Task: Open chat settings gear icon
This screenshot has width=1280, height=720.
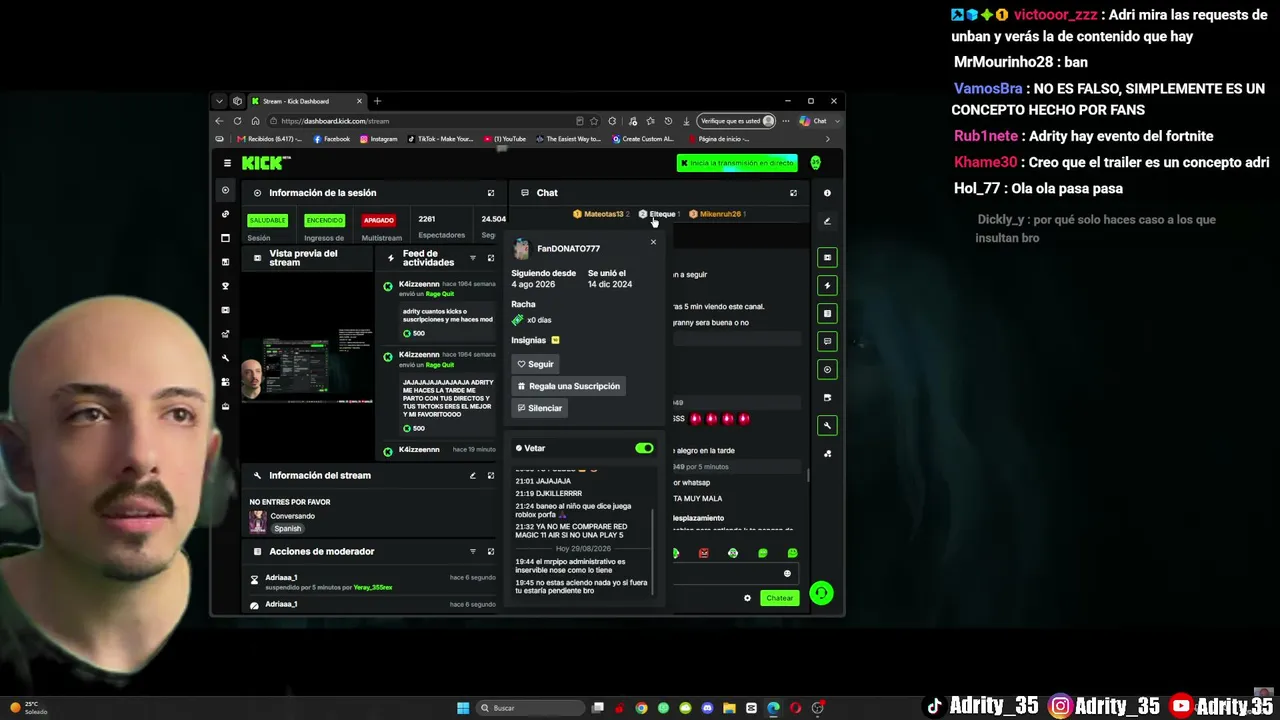Action: [747, 598]
